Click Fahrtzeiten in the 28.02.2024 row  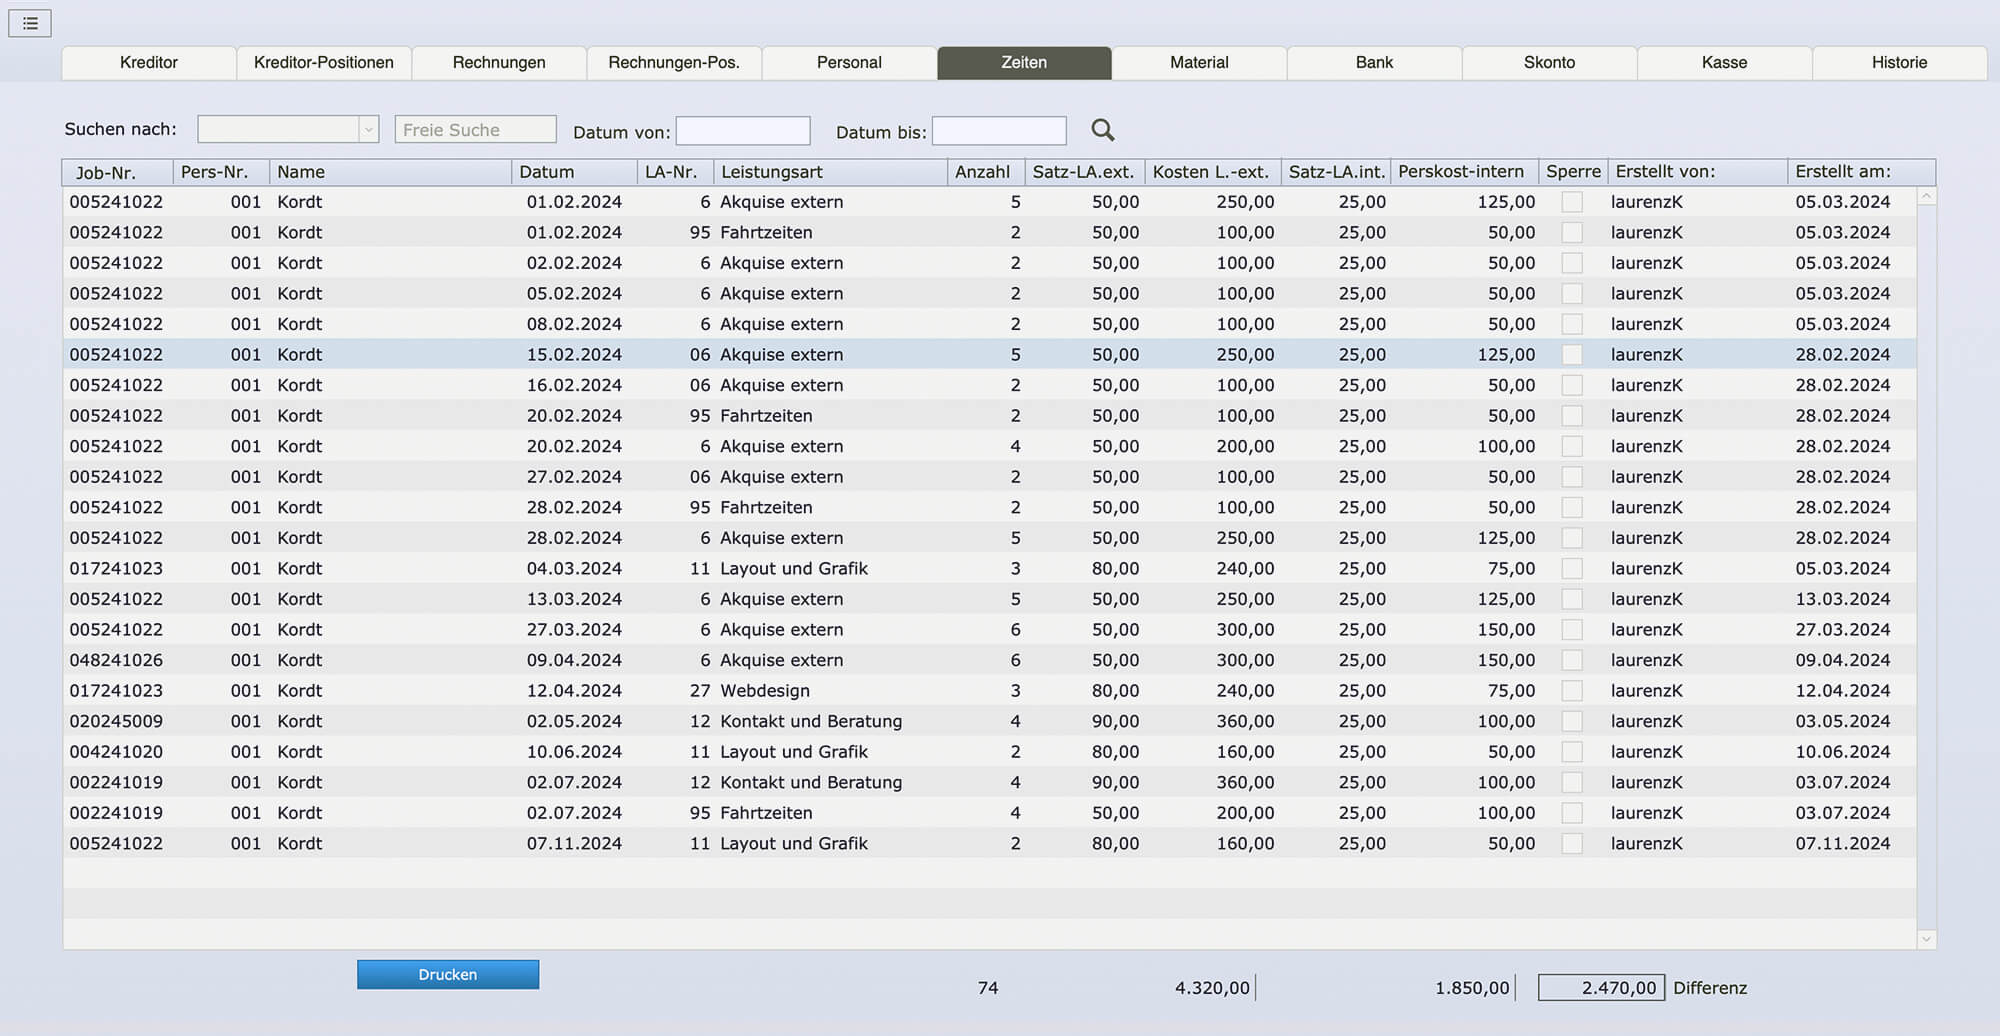coord(766,507)
